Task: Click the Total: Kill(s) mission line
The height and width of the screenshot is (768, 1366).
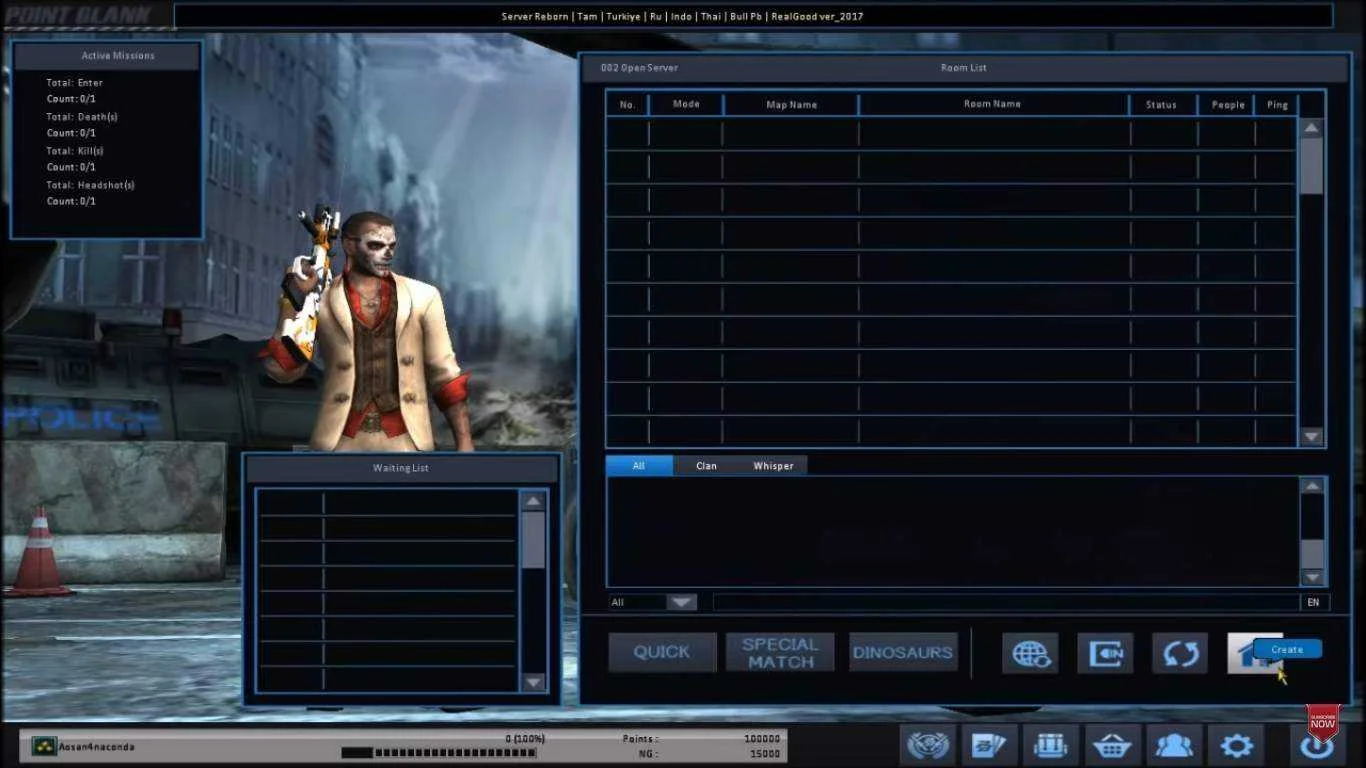Action: [75, 151]
